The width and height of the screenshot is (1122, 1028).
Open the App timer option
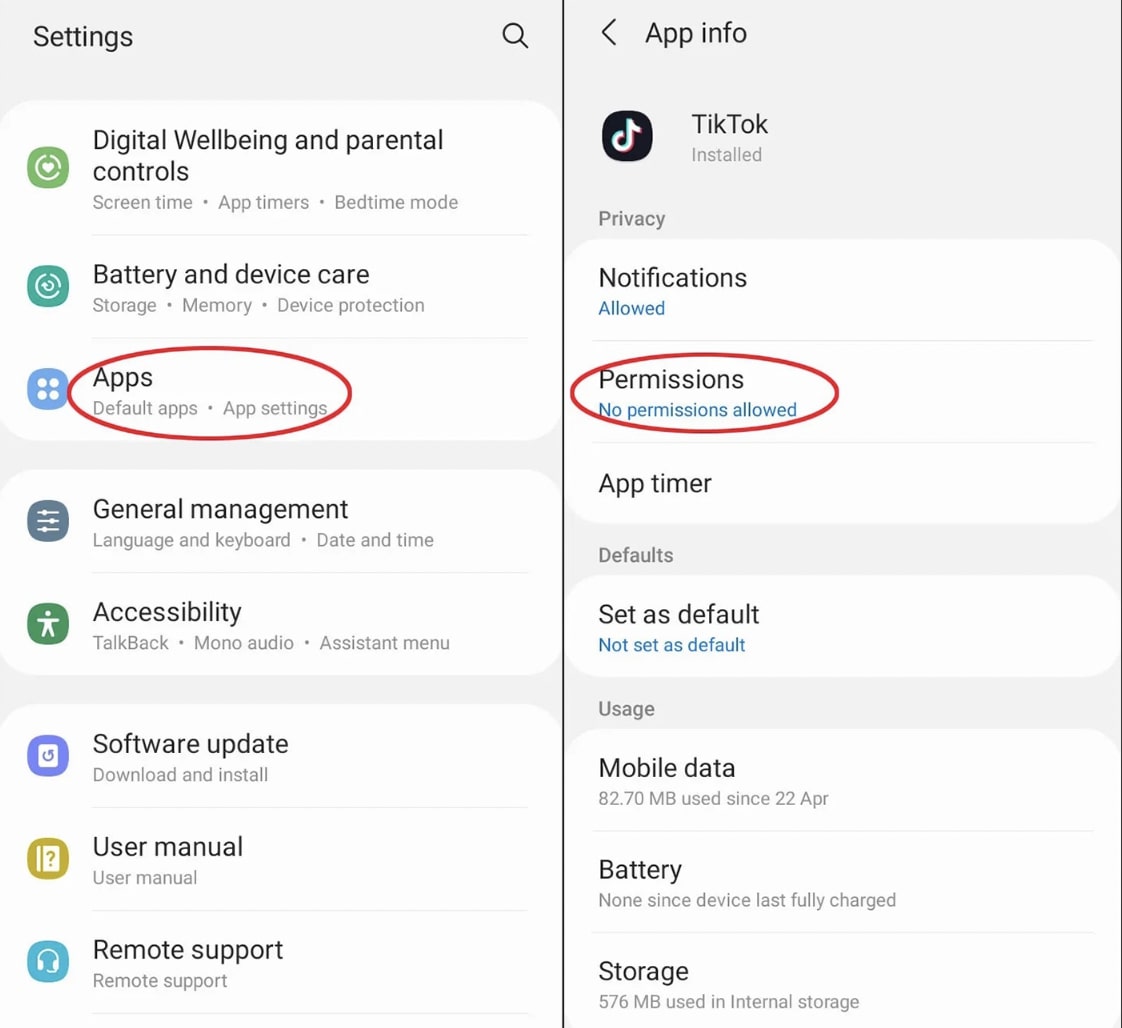(655, 484)
